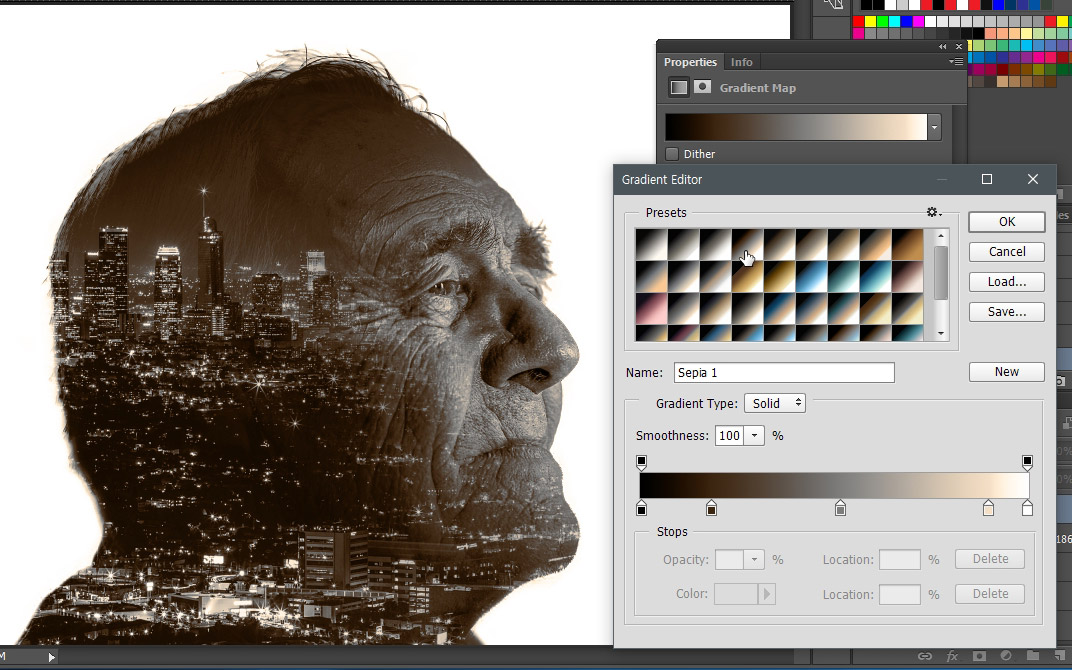Click the New button beside the Name field
Image resolution: width=1072 pixels, height=670 pixels.
(1006, 372)
